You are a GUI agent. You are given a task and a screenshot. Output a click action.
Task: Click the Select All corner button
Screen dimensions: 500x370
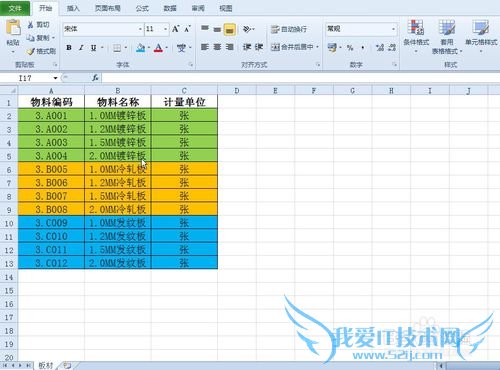tap(9, 90)
